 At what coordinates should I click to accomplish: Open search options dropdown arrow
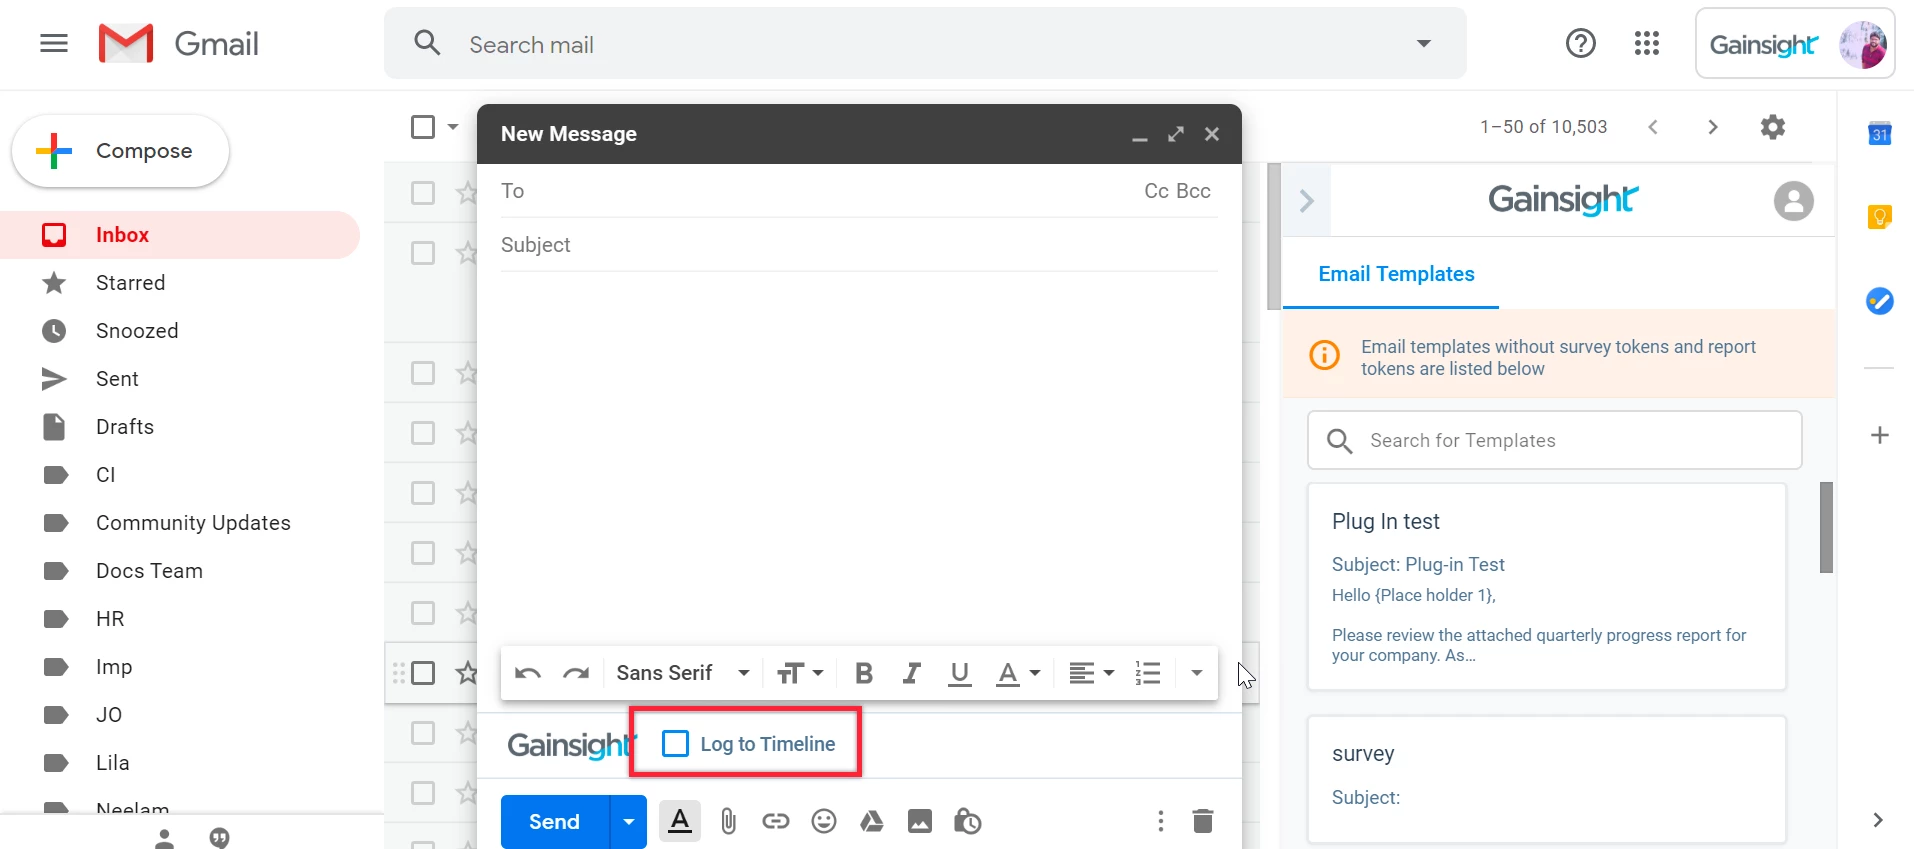[x=1424, y=43]
